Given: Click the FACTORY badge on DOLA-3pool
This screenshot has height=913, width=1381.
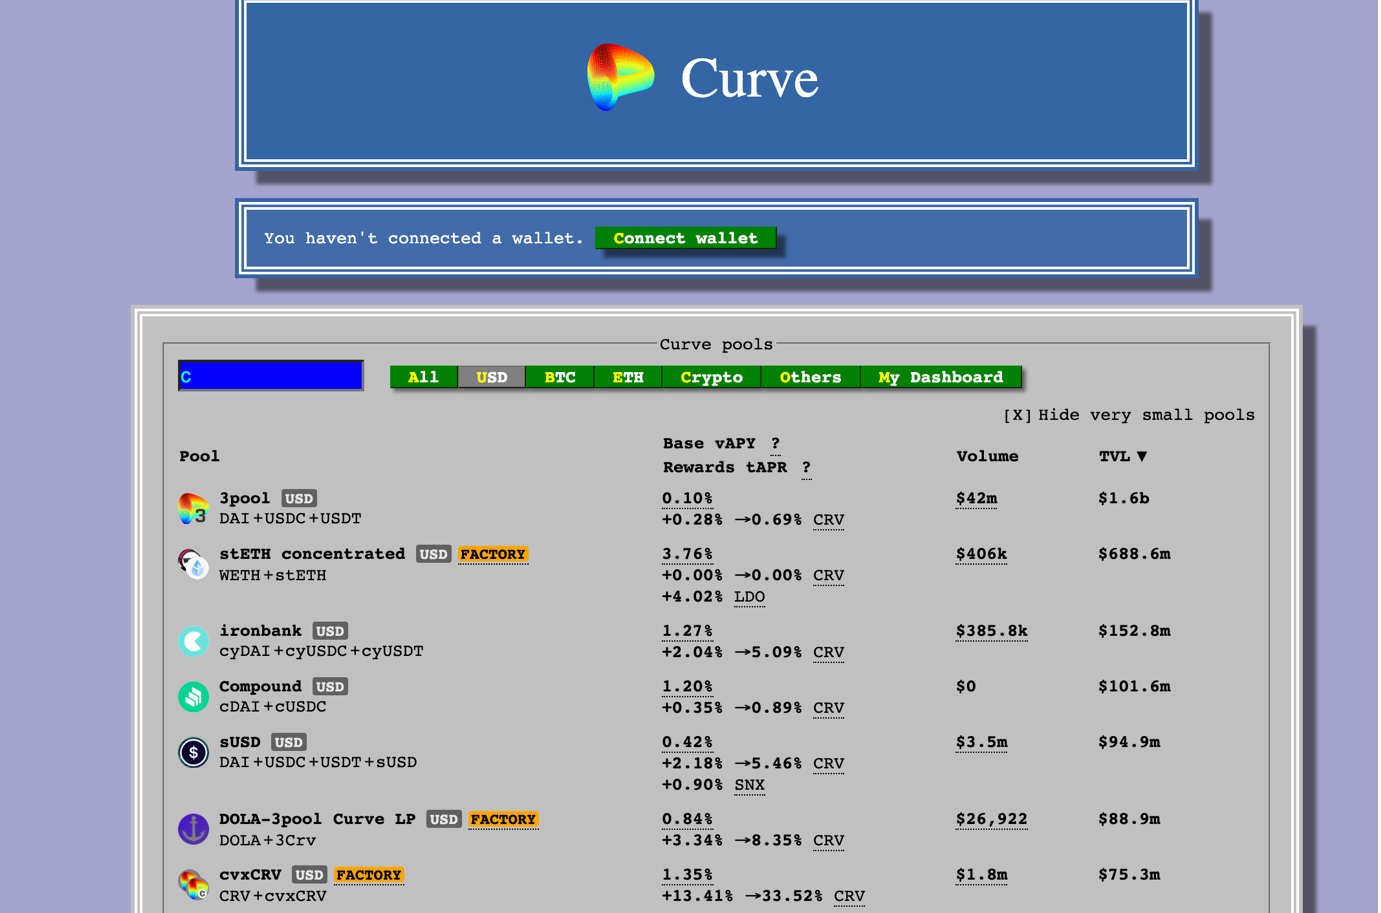Looking at the screenshot, I should coord(503,819).
